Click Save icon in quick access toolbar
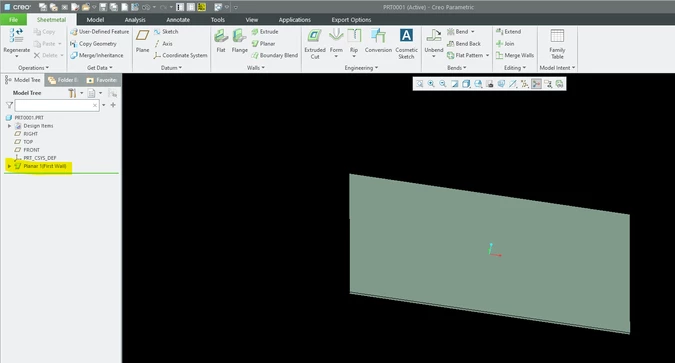 [x=103, y=7]
